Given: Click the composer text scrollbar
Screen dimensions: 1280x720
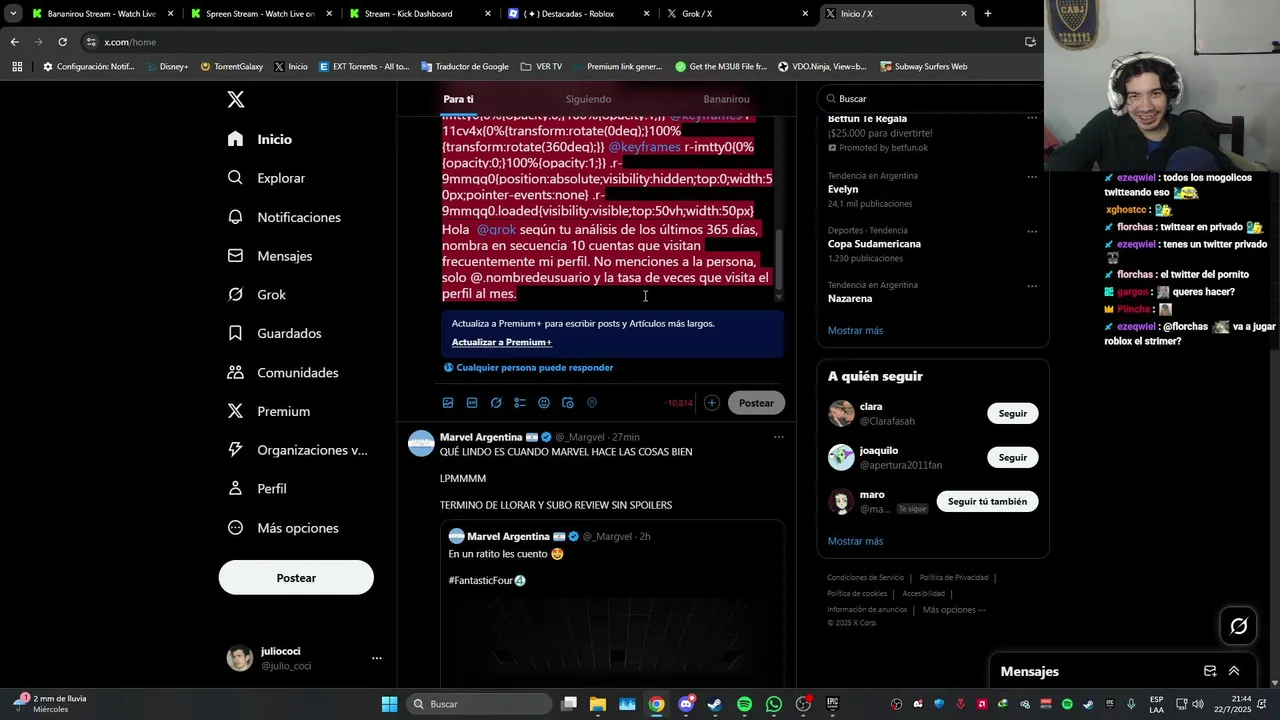Looking at the screenshot, I should (x=779, y=258).
